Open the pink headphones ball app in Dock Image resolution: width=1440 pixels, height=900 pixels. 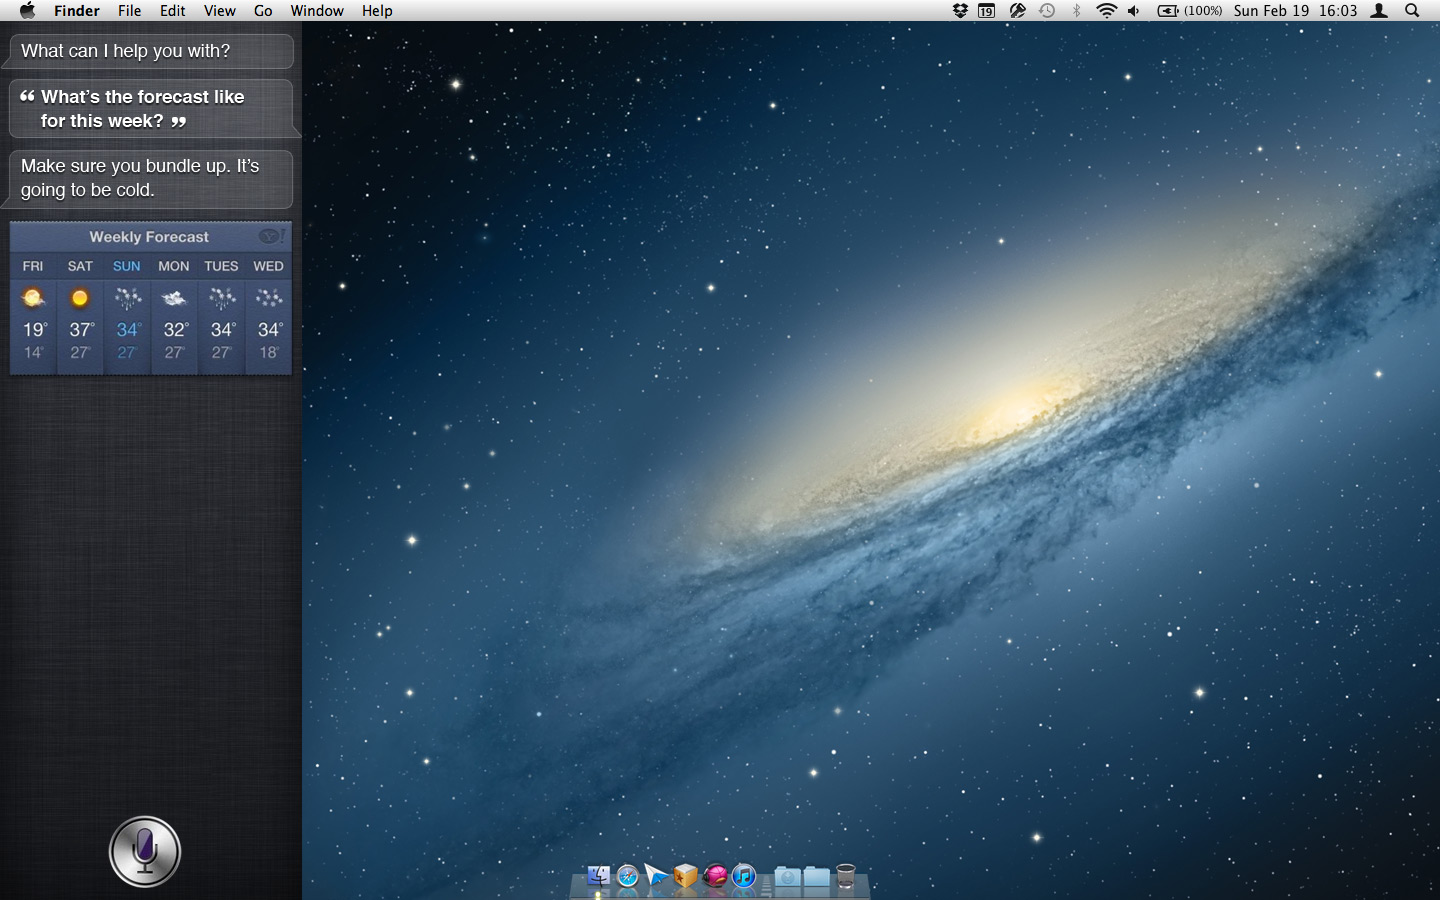[x=714, y=876]
